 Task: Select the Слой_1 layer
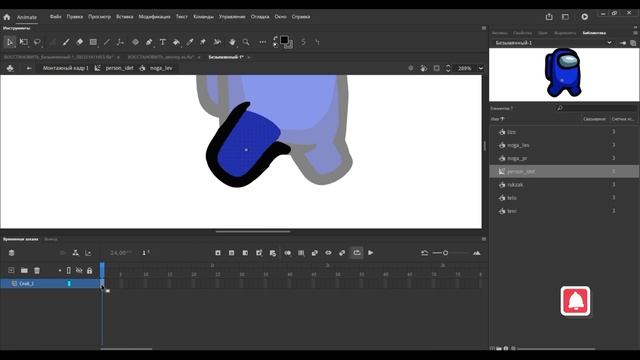point(50,283)
